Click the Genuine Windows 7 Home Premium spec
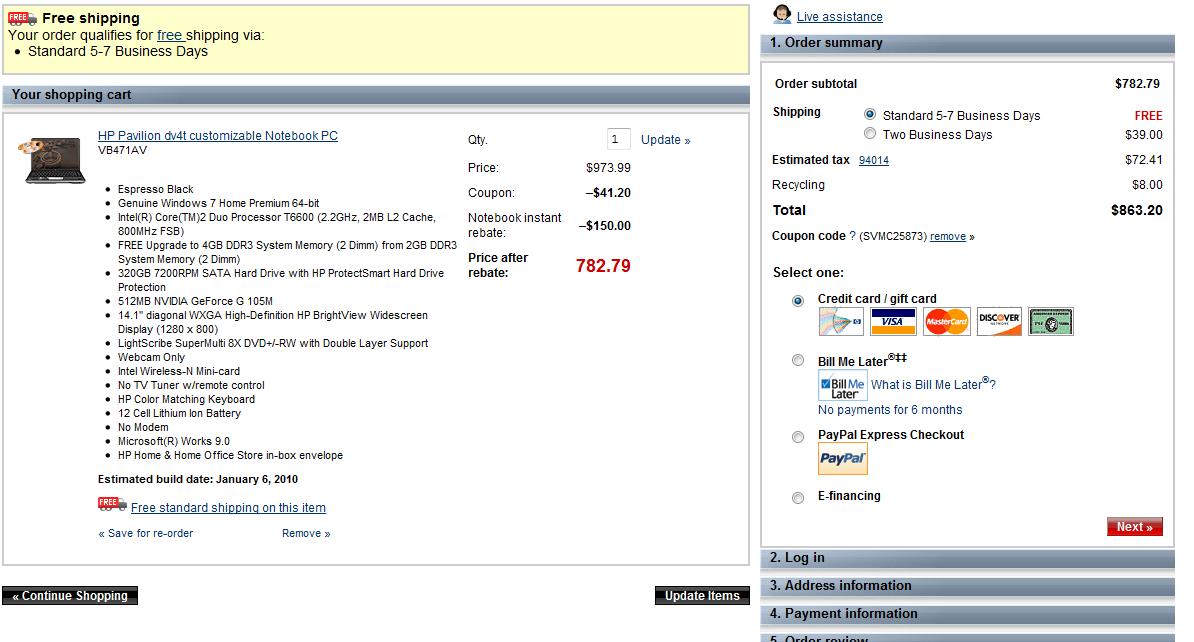 [x=219, y=203]
